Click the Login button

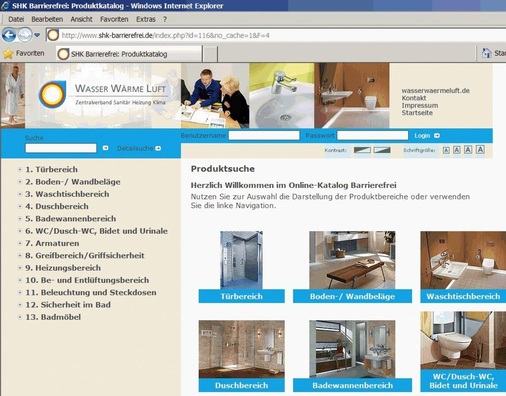click(x=427, y=136)
